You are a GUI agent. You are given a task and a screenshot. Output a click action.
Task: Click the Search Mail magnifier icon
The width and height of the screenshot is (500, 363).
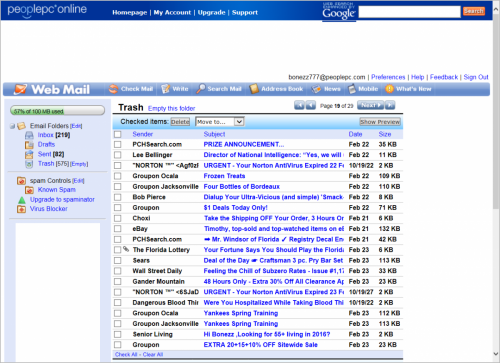(201, 89)
